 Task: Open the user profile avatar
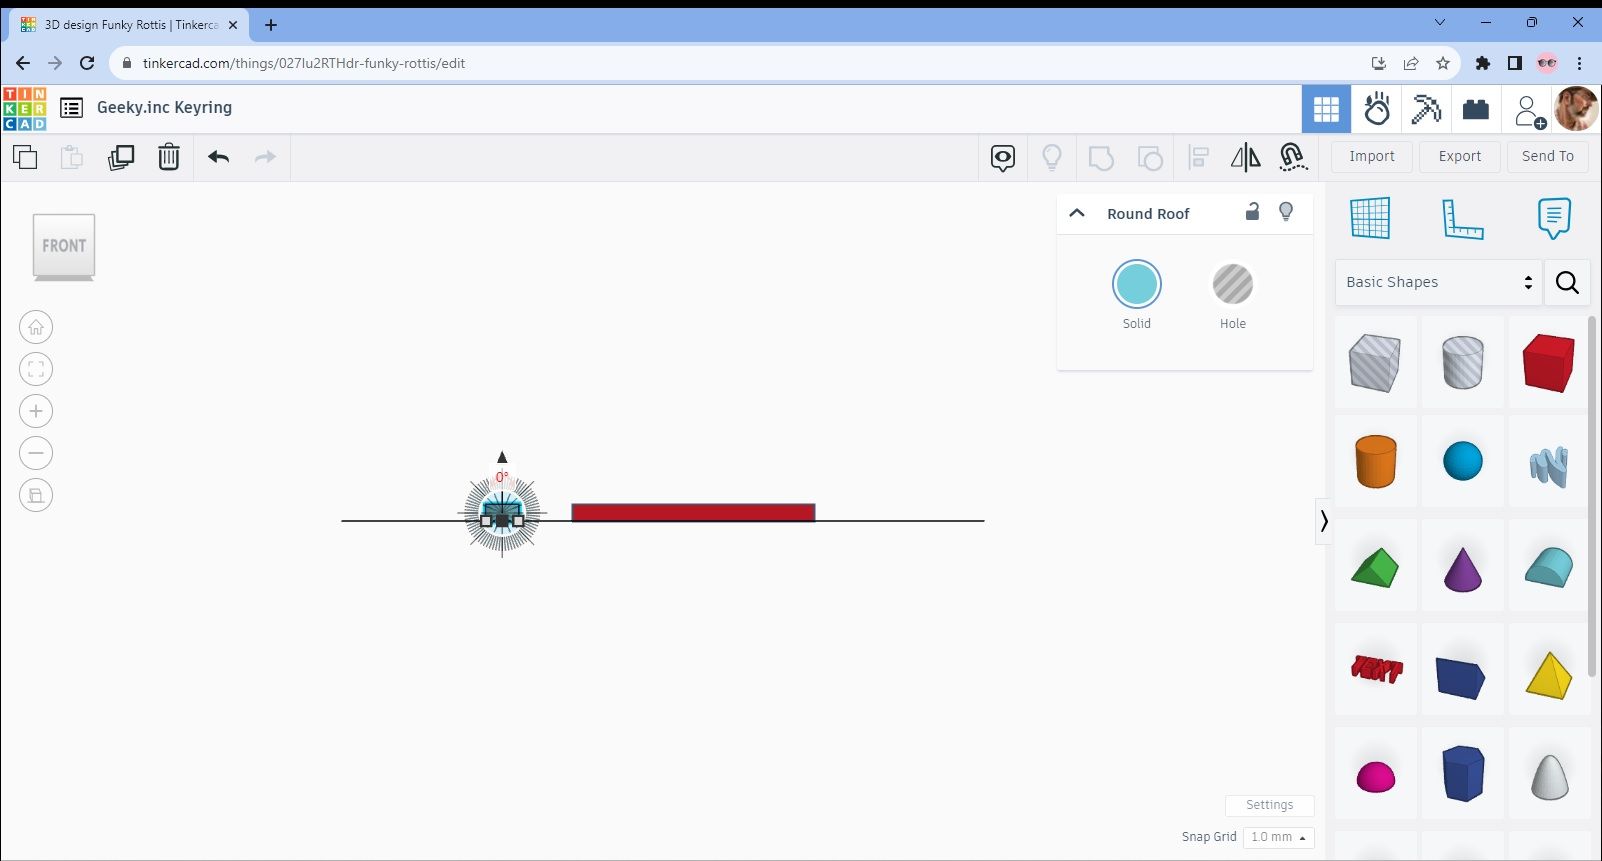(x=1576, y=108)
